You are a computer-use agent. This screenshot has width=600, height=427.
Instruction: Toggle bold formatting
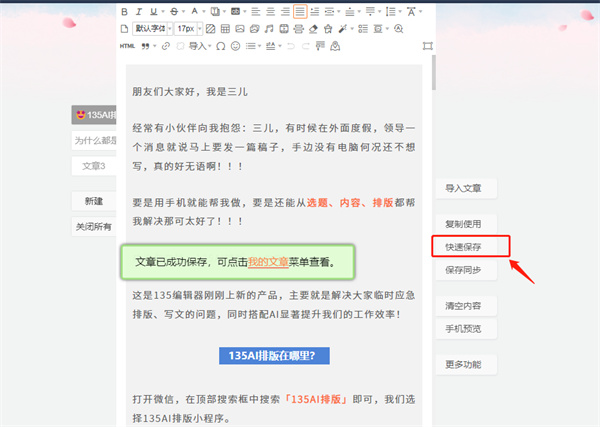(x=124, y=12)
